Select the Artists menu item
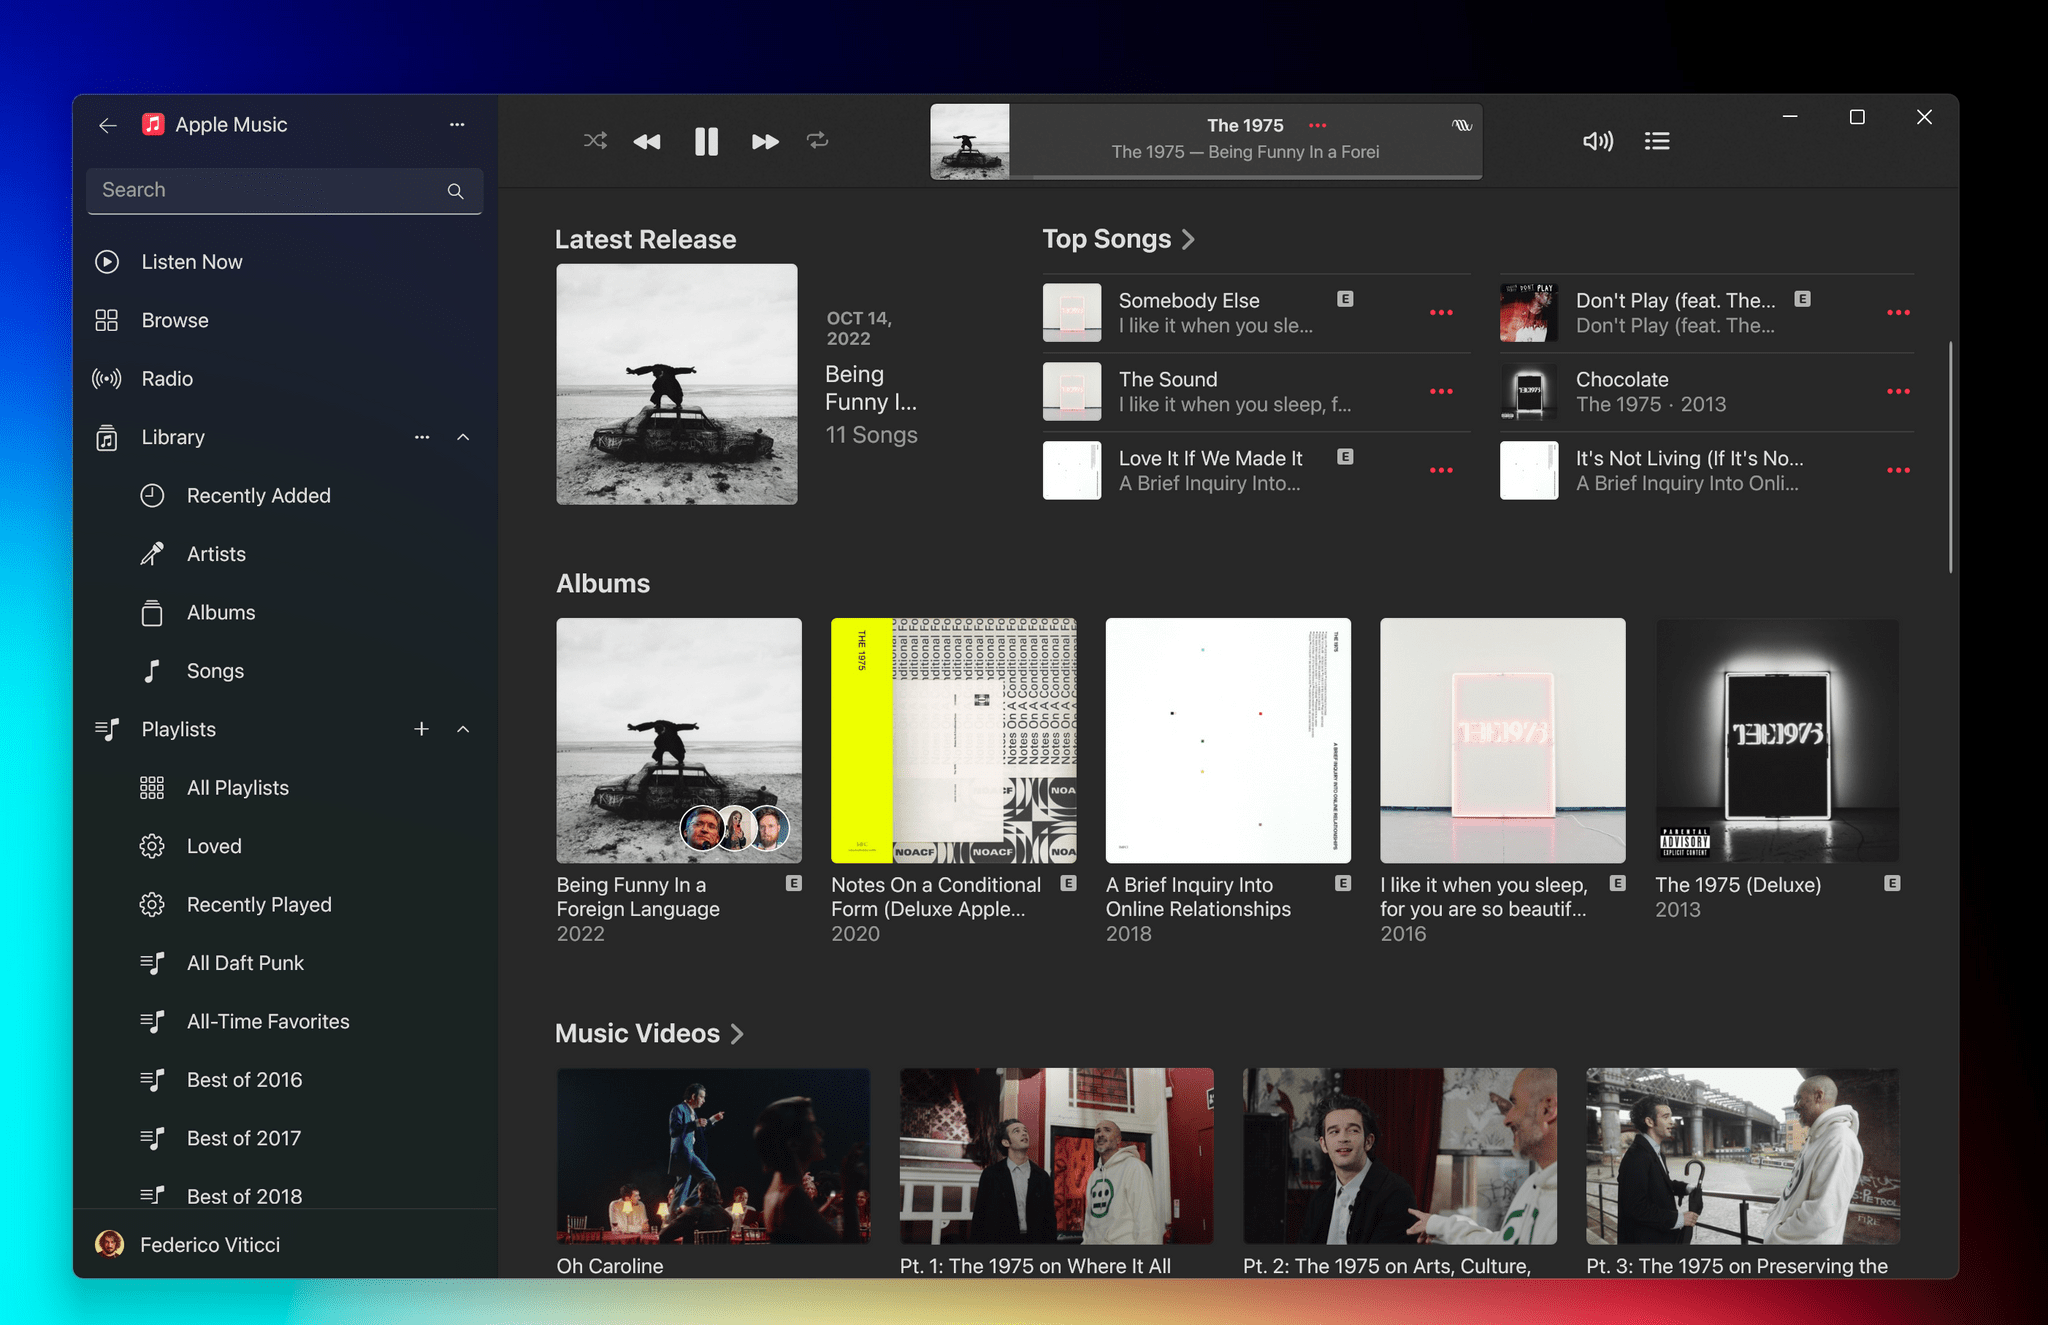Screen dimensions: 2048x1325 (213, 554)
